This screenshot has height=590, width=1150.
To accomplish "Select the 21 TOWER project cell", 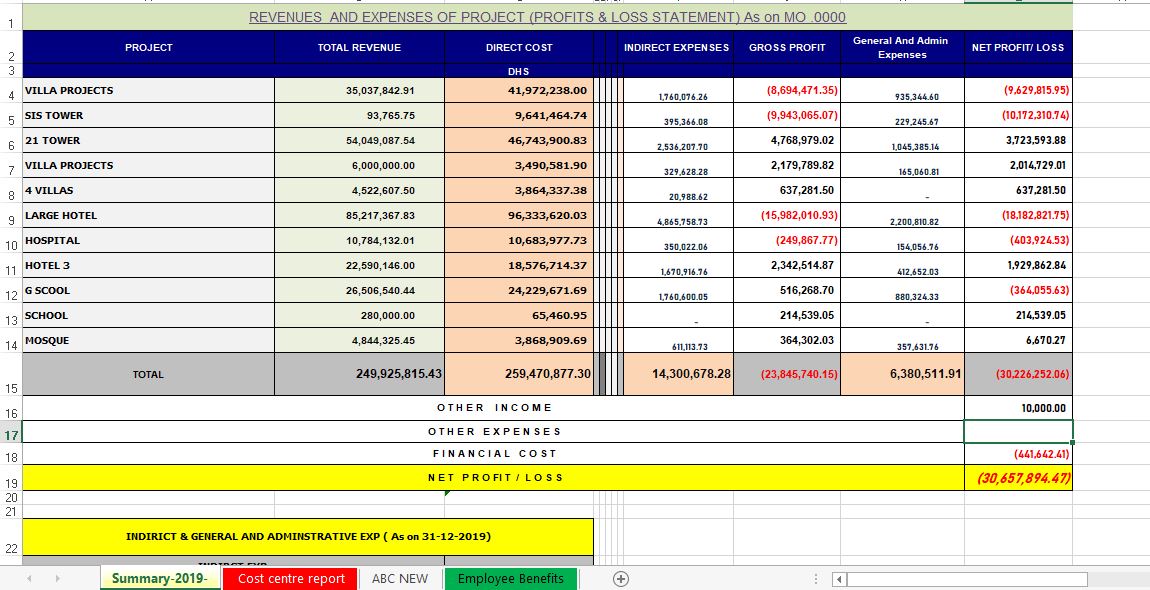I will (x=148, y=140).
